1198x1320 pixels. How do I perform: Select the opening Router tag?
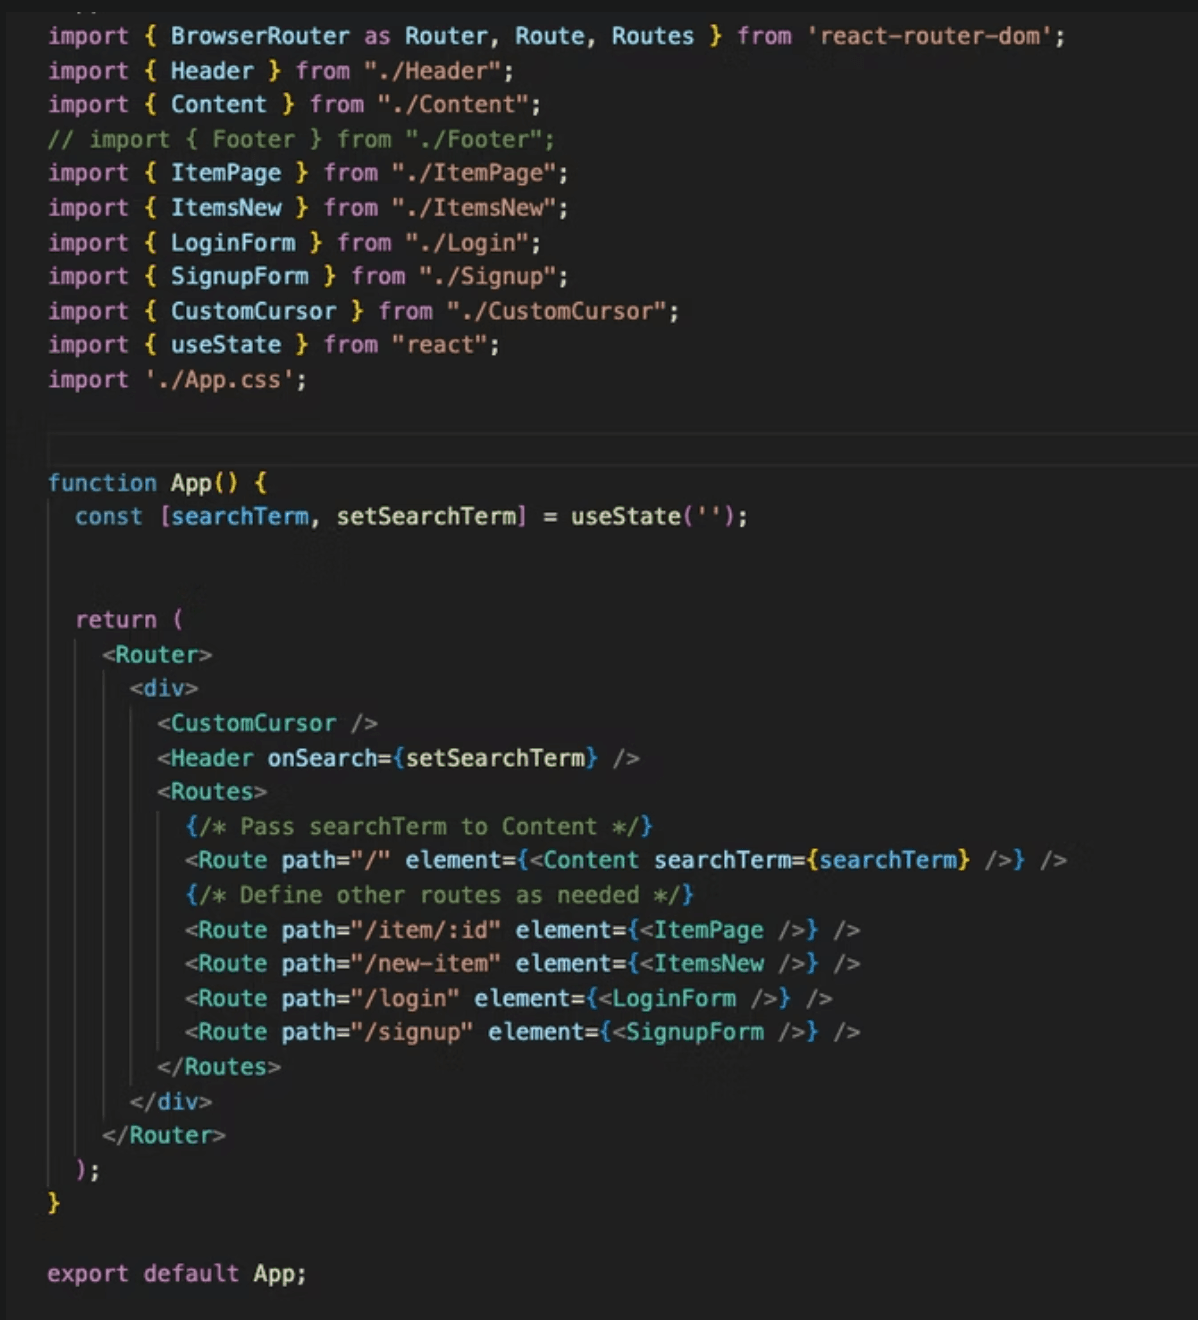point(156,654)
